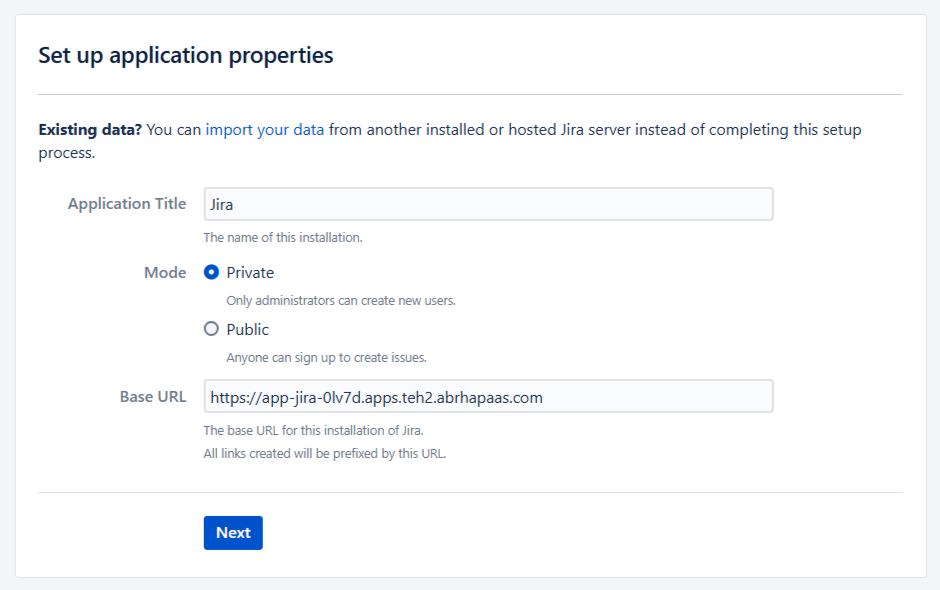
Task: Click 'All links created will be prefixed' hint
Action: (325, 453)
